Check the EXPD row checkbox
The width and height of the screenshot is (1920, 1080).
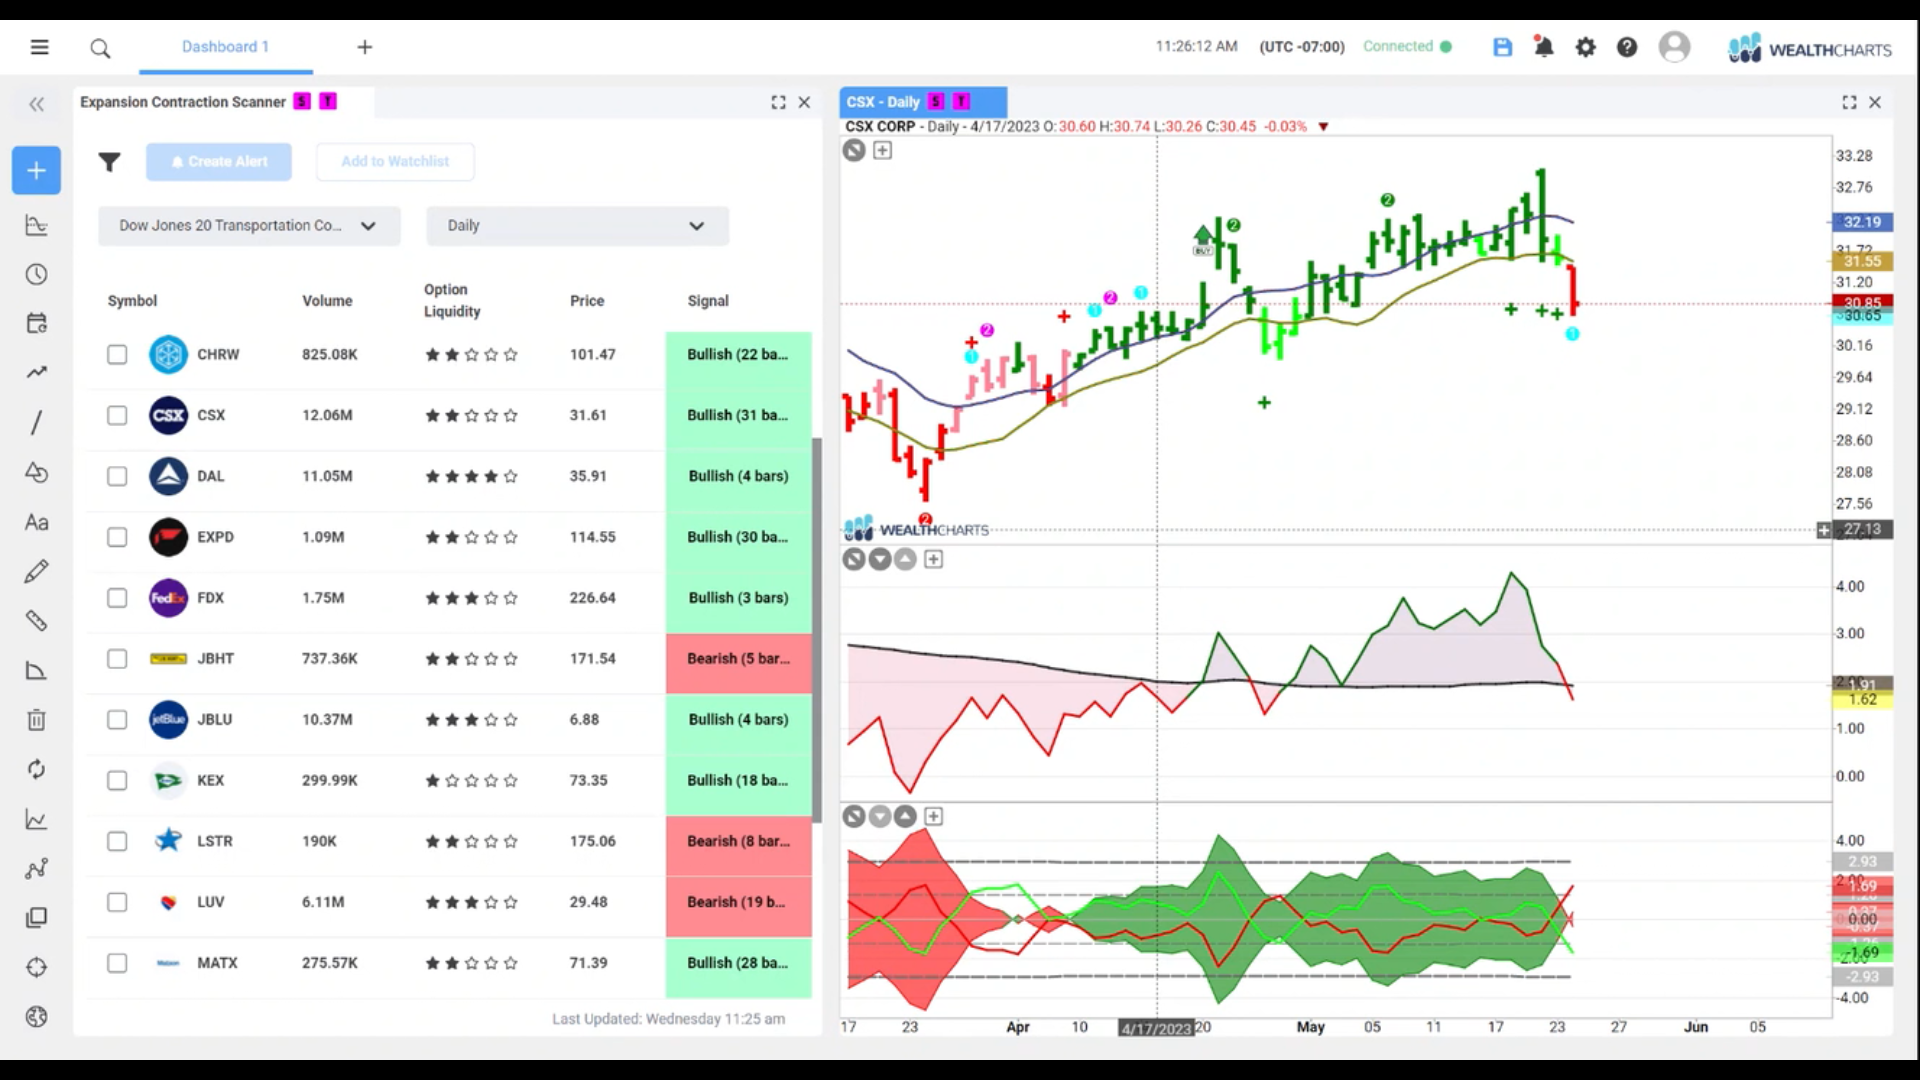(117, 537)
